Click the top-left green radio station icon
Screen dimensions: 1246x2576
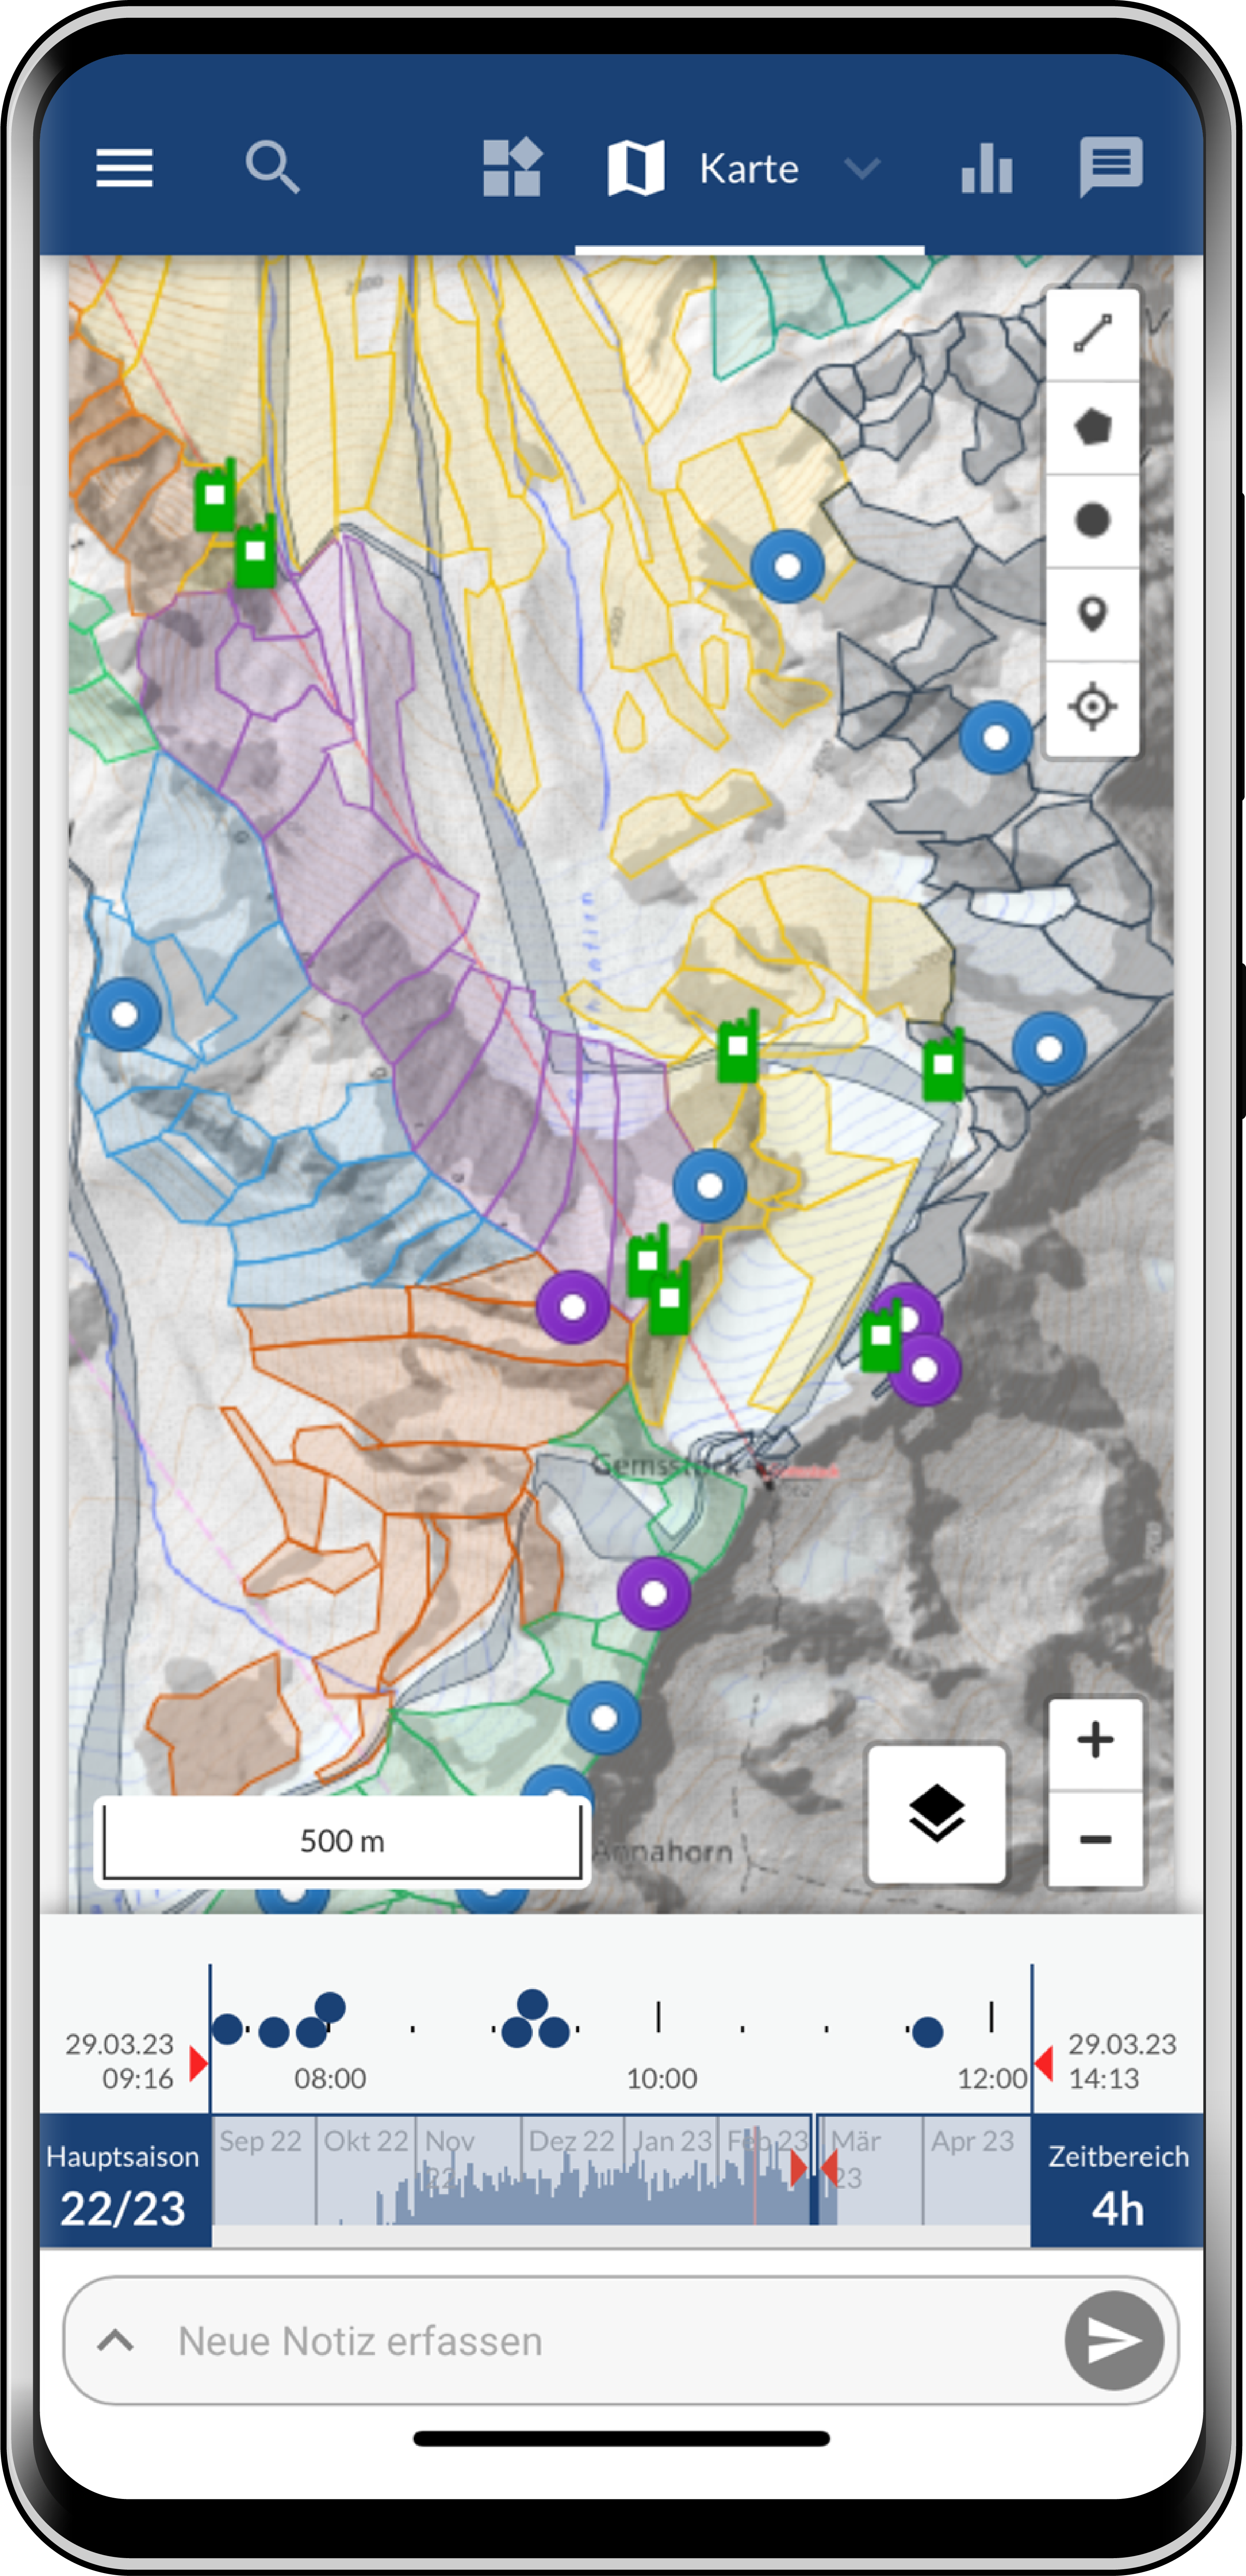pos(215,496)
